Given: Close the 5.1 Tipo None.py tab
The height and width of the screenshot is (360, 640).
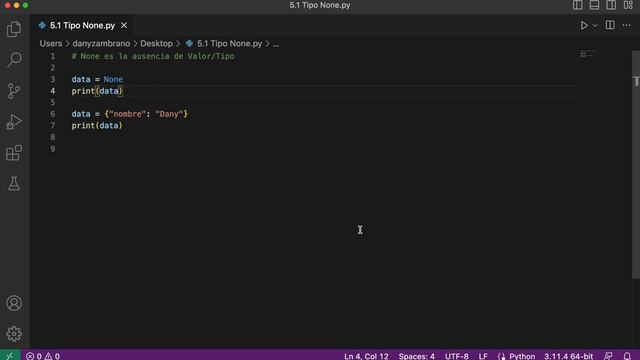Looking at the screenshot, I should 124,25.
